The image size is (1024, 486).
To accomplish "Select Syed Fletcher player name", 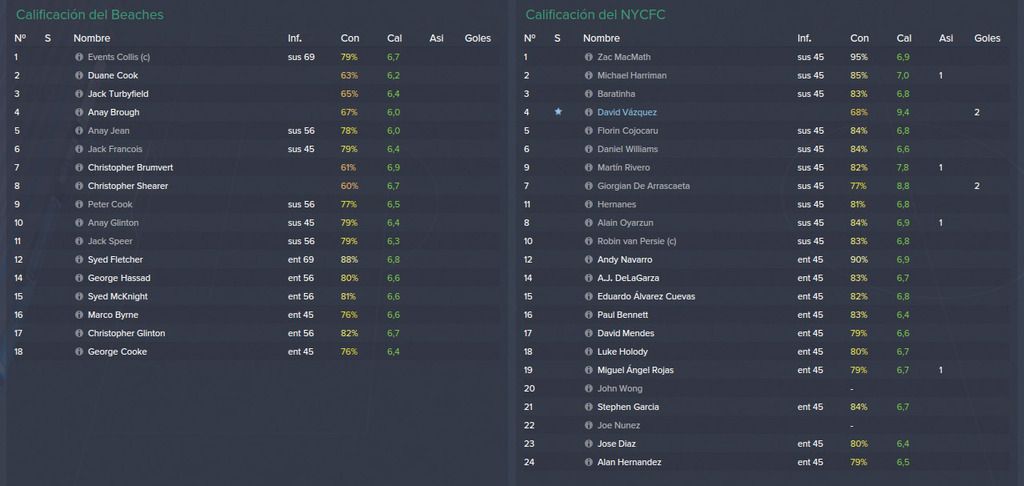I will 115,260.
